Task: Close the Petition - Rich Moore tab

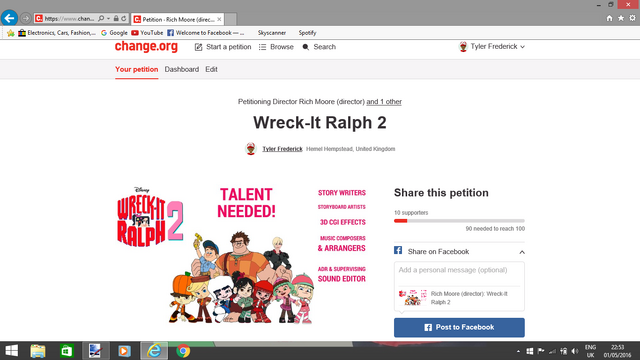Action: (x=219, y=19)
